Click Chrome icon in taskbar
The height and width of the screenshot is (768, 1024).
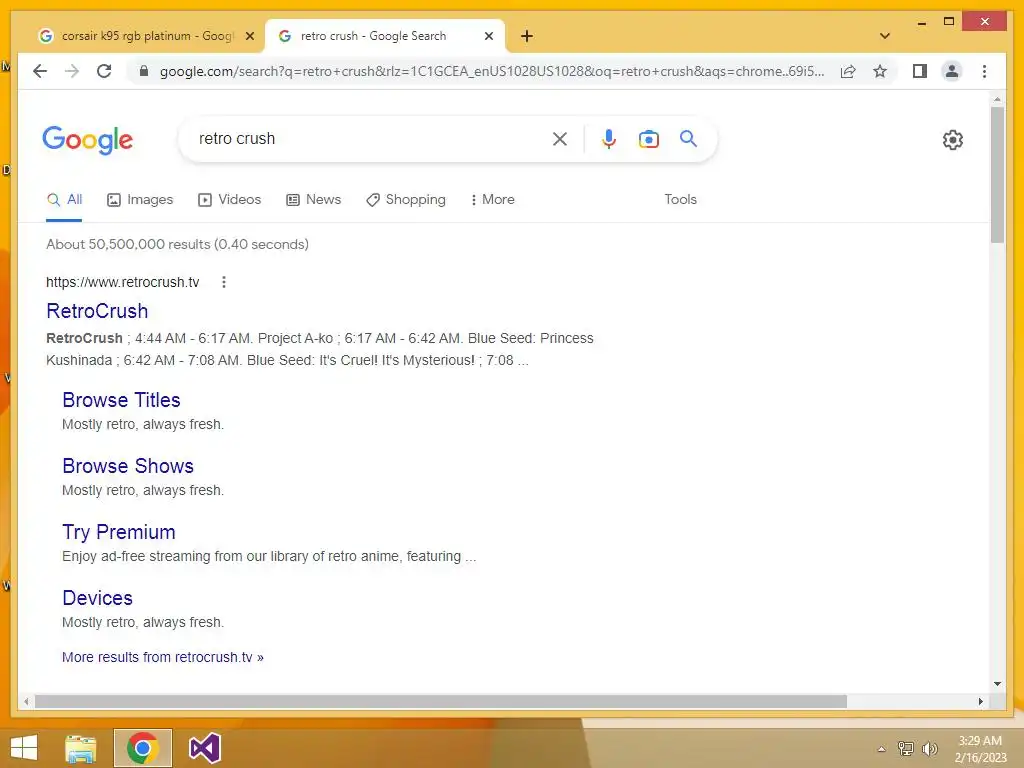142,748
